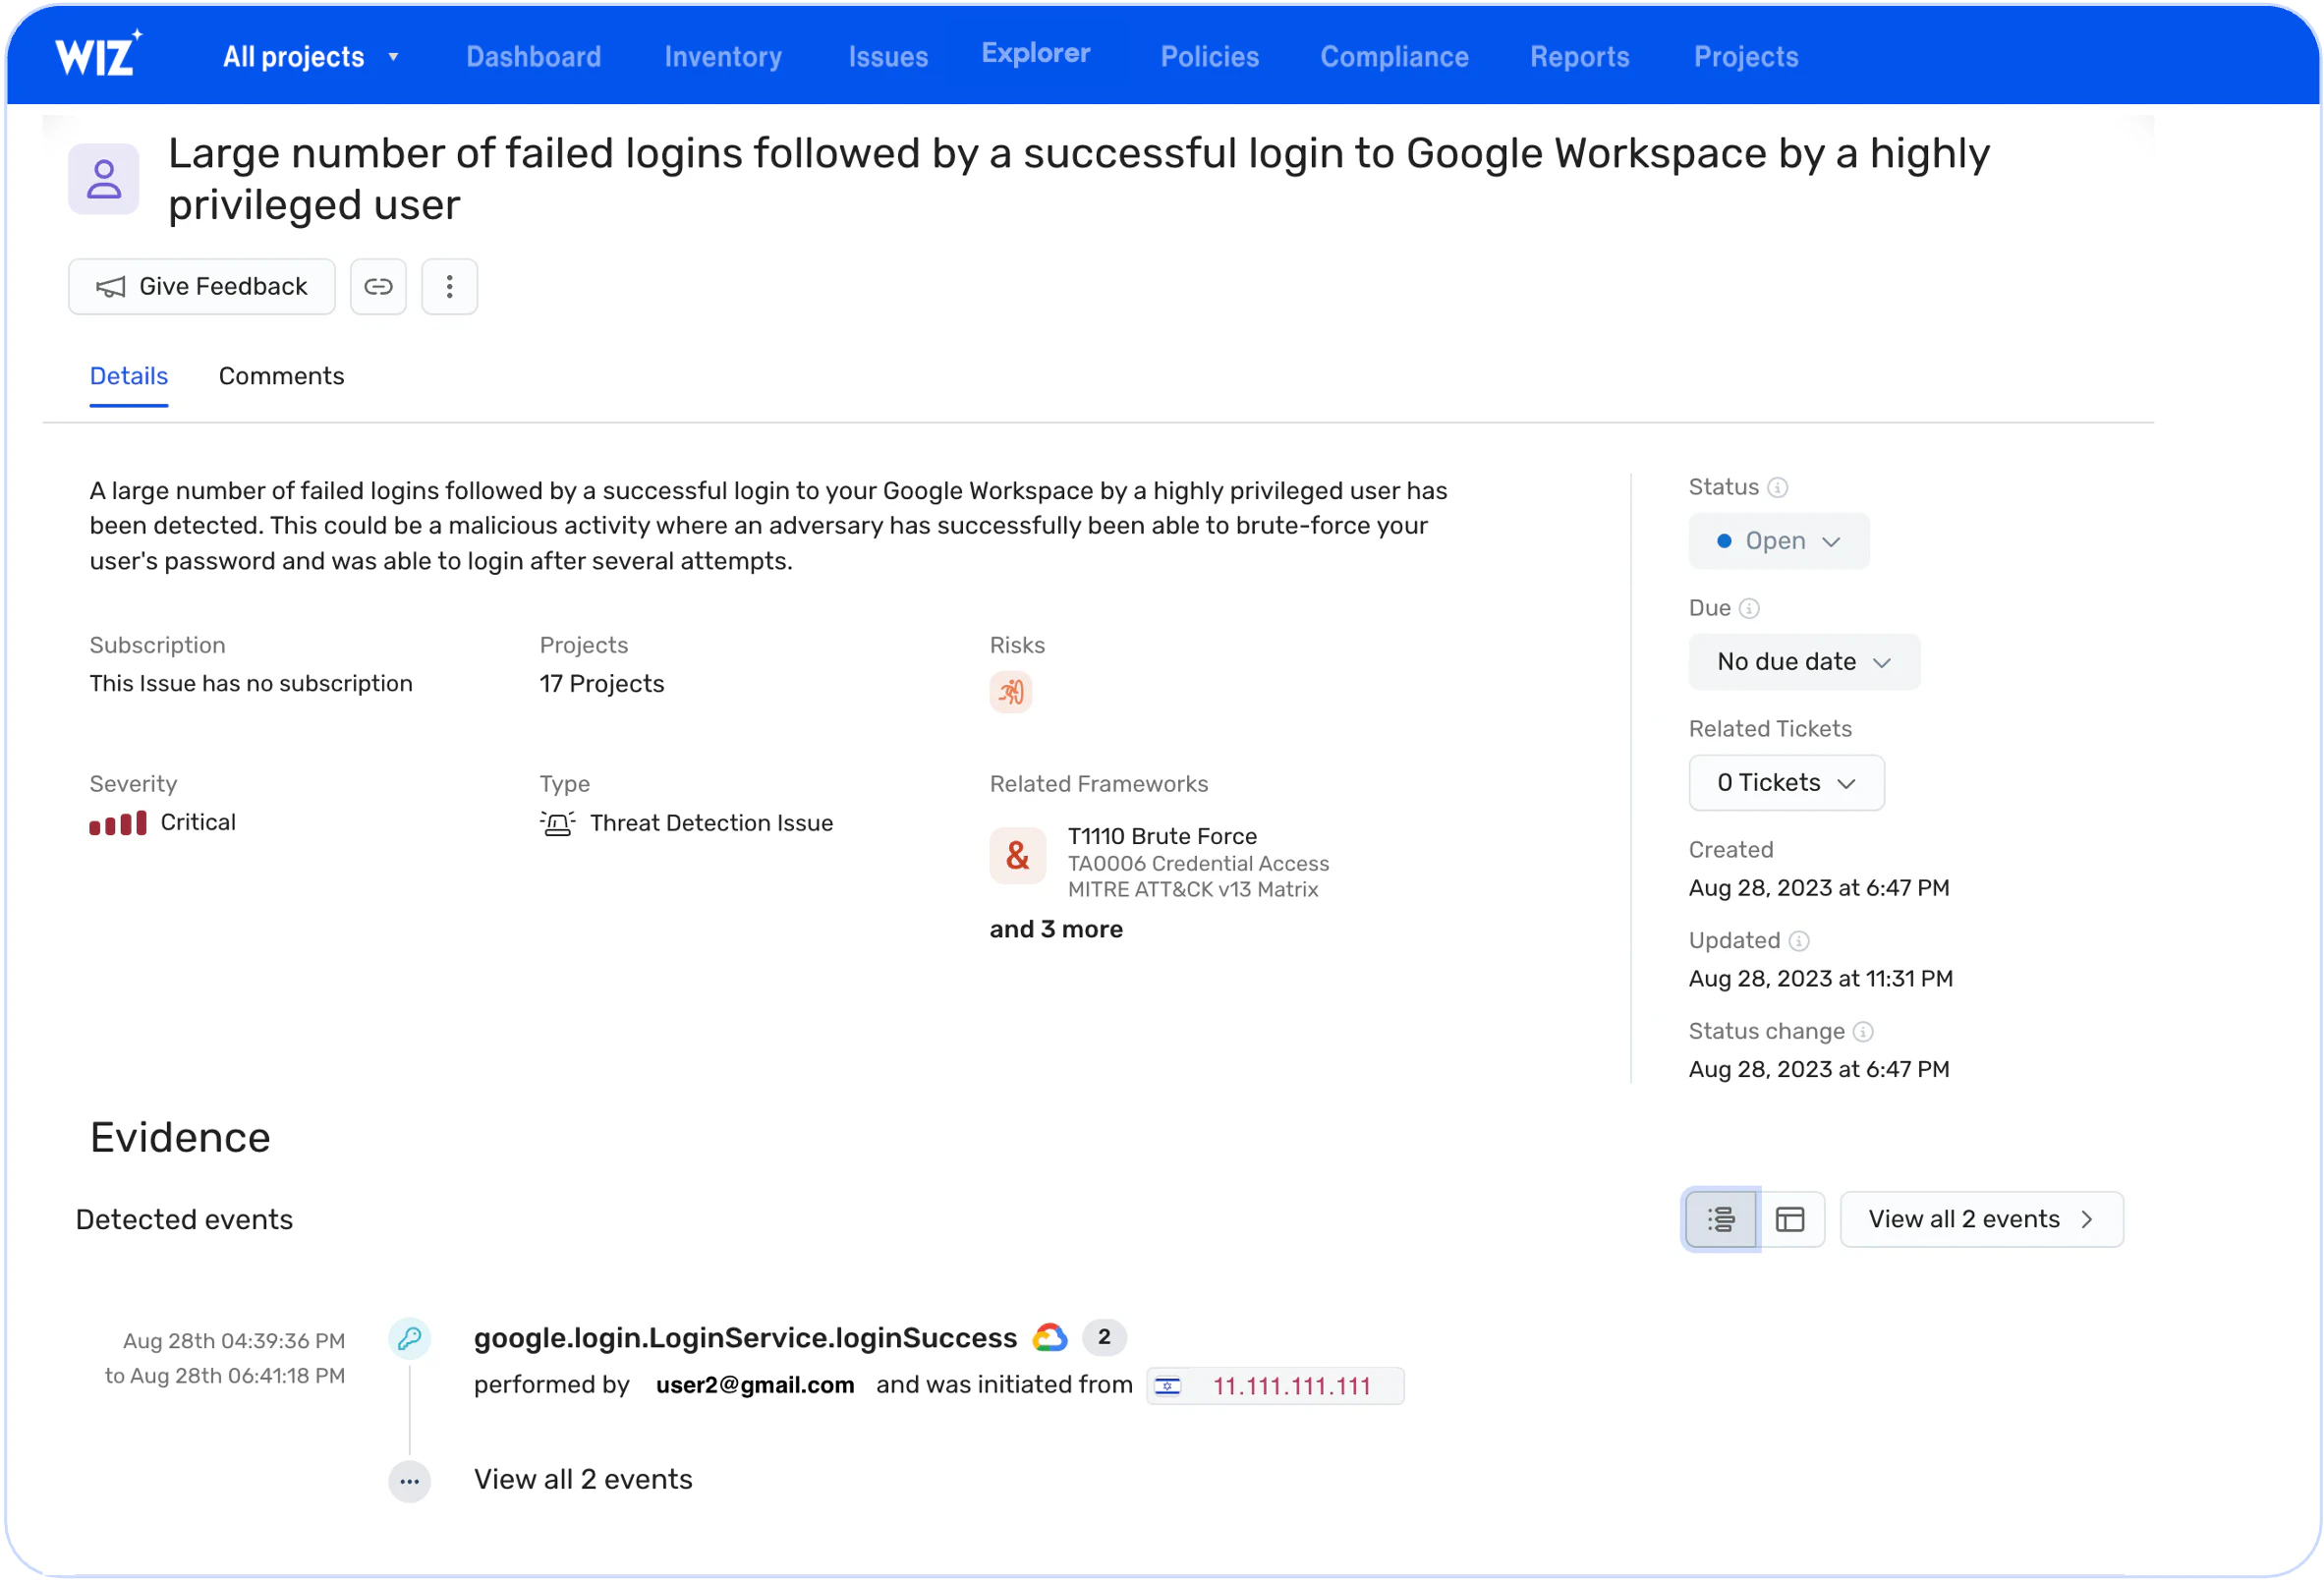Switch to table view of events
This screenshot has width=2324, height=1580.
pos(1790,1220)
